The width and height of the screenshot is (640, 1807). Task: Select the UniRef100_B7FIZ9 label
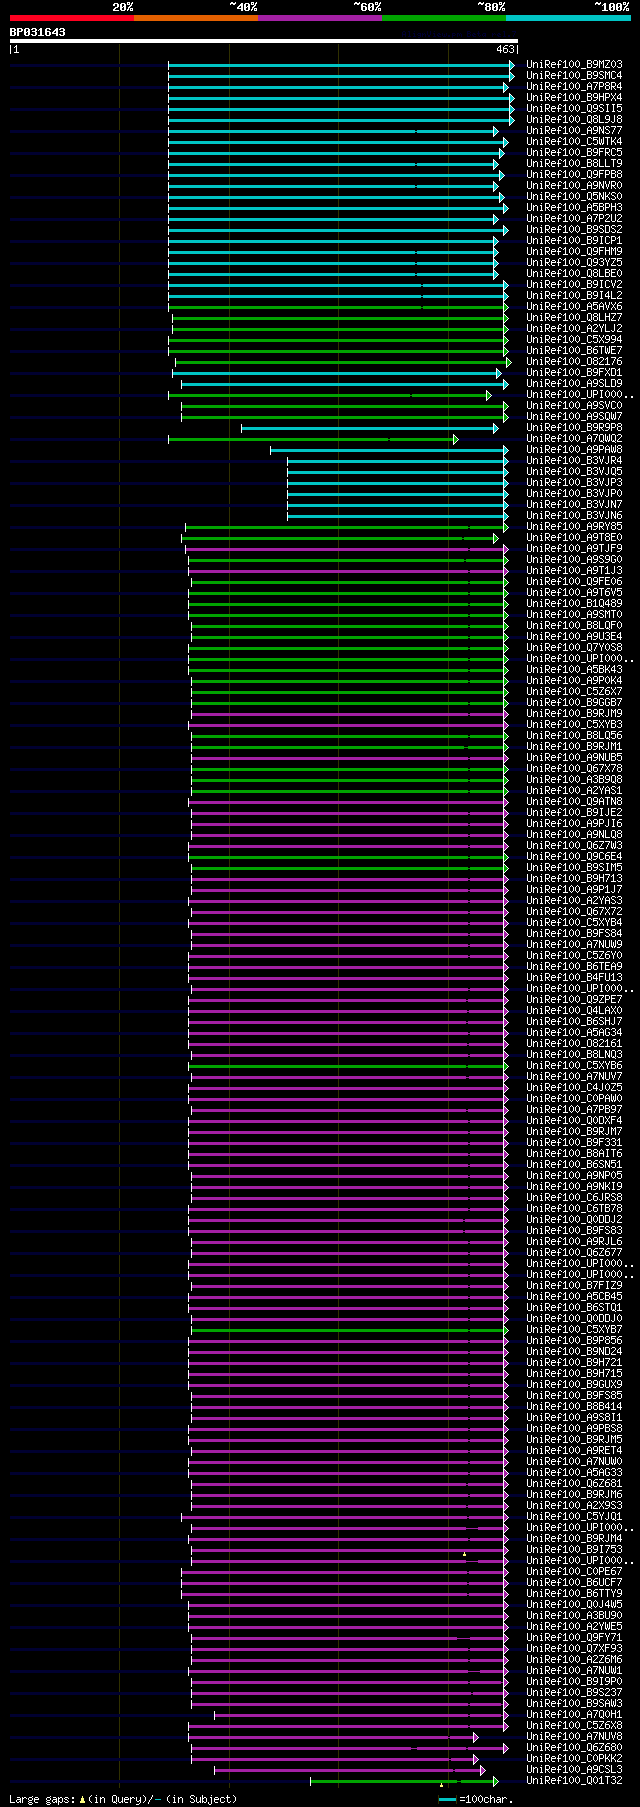(x=574, y=1285)
